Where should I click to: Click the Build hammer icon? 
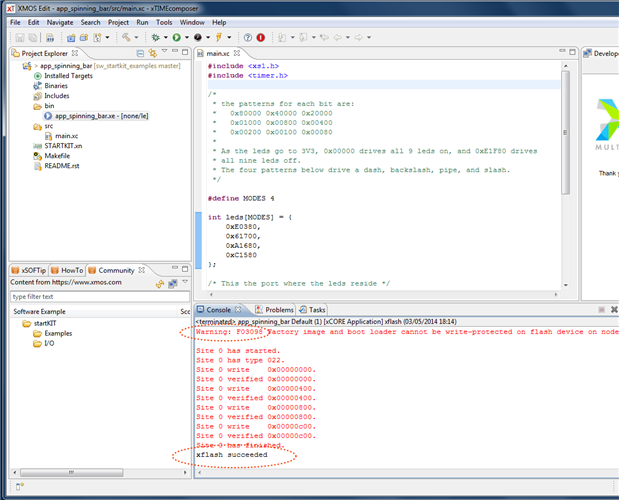click(125, 37)
